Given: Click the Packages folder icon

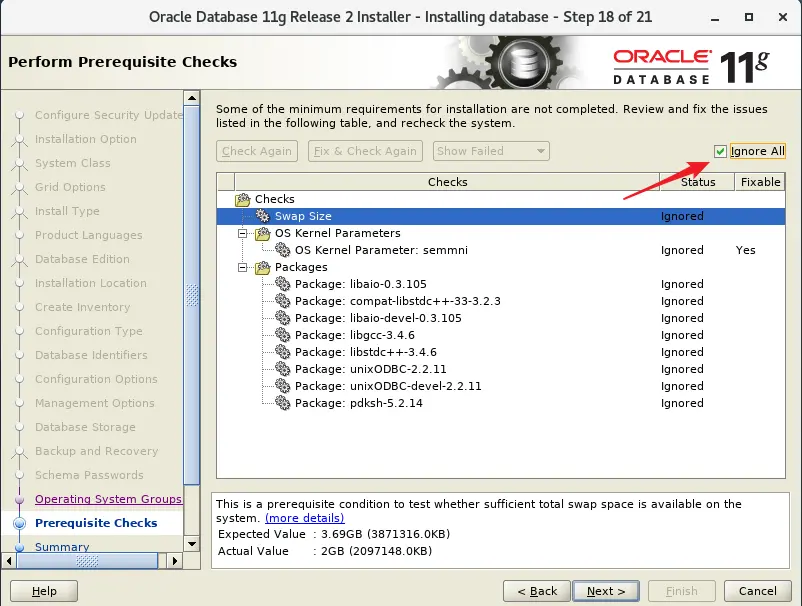Looking at the screenshot, I should pyautogui.click(x=262, y=267).
